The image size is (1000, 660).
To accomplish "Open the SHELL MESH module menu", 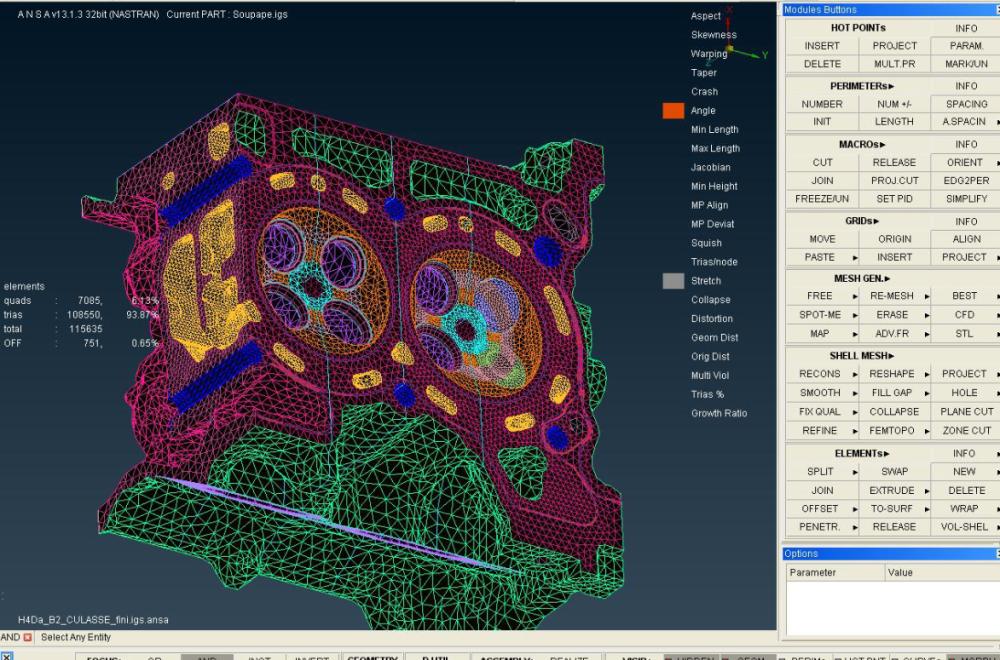I will click(x=861, y=355).
